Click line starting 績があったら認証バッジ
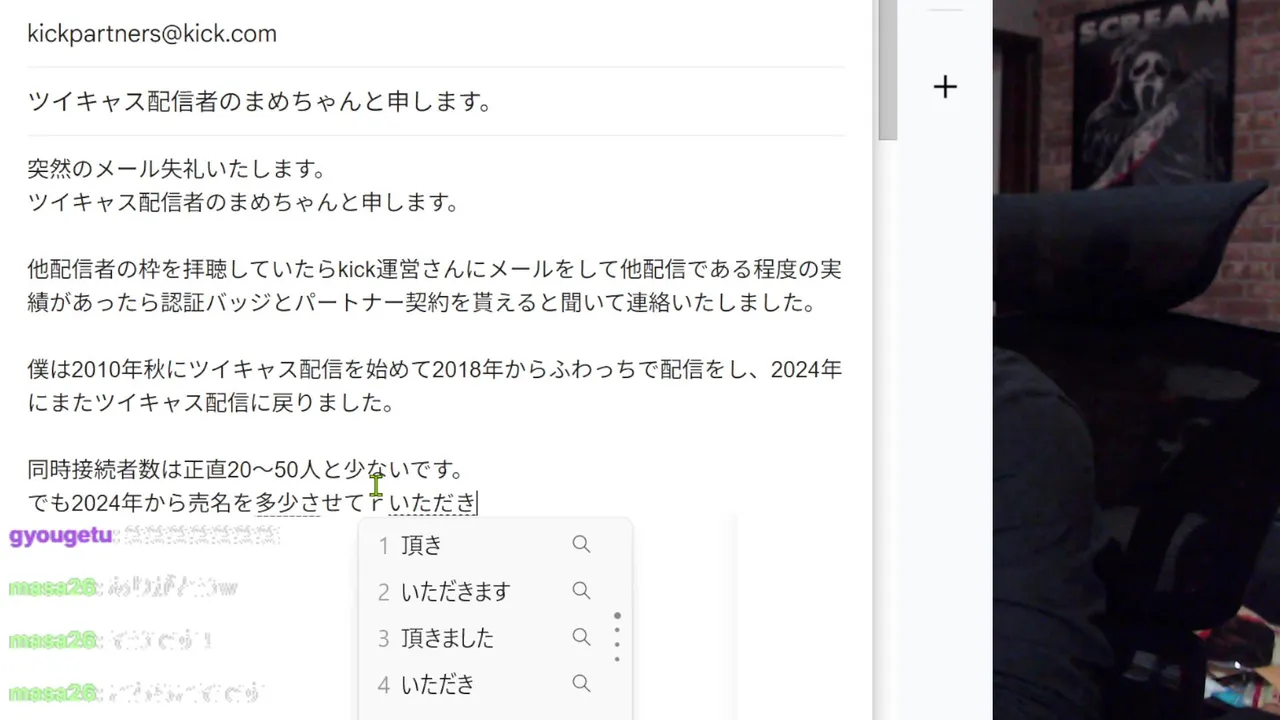The image size is (1280, 720). pos(422,303)
